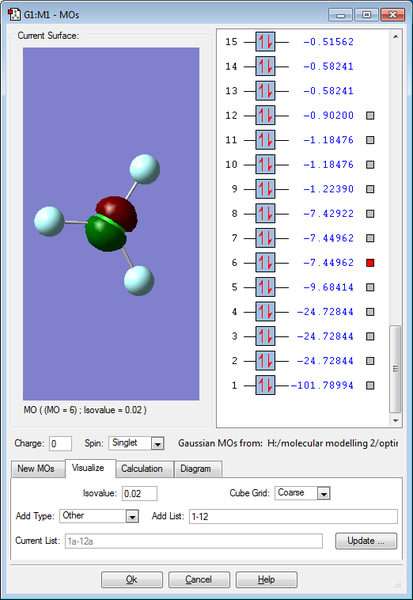Click the electron occupancy box of orbital 8
This screenshot has width=413, height=600.
click(265, 214)
